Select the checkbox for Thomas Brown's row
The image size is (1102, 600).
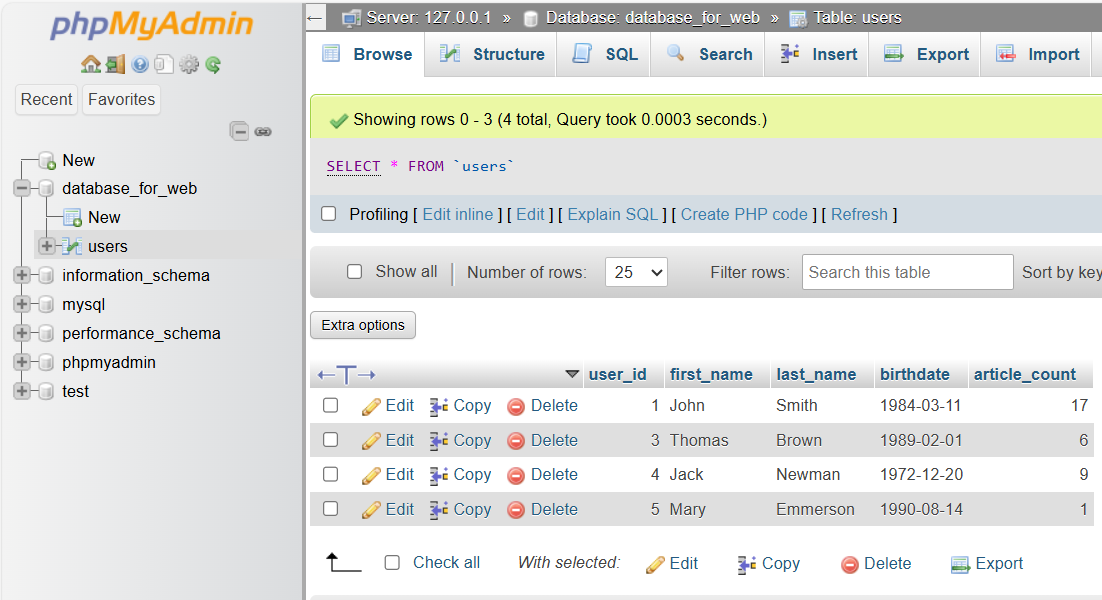coord(331,440)
